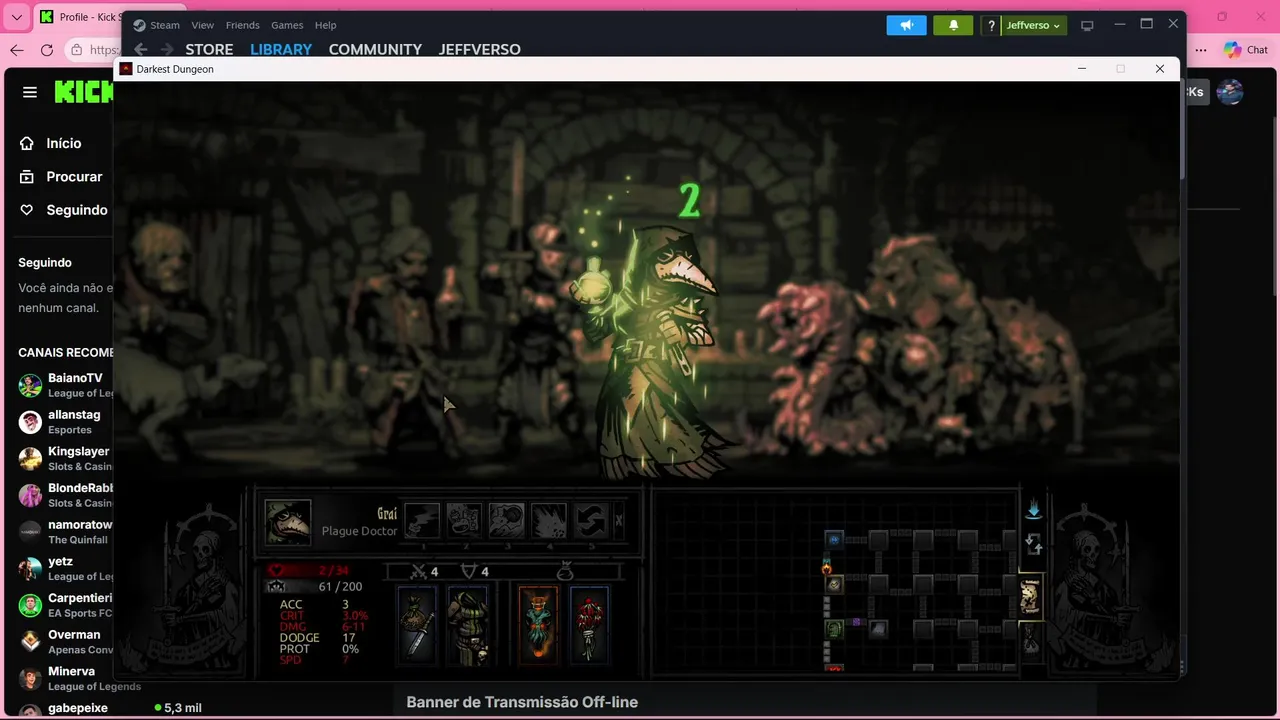Viewport: 1280px width, 720px height.
Task: Inspect the red flower bouquet trinket slot
Action: coord(590,624)
